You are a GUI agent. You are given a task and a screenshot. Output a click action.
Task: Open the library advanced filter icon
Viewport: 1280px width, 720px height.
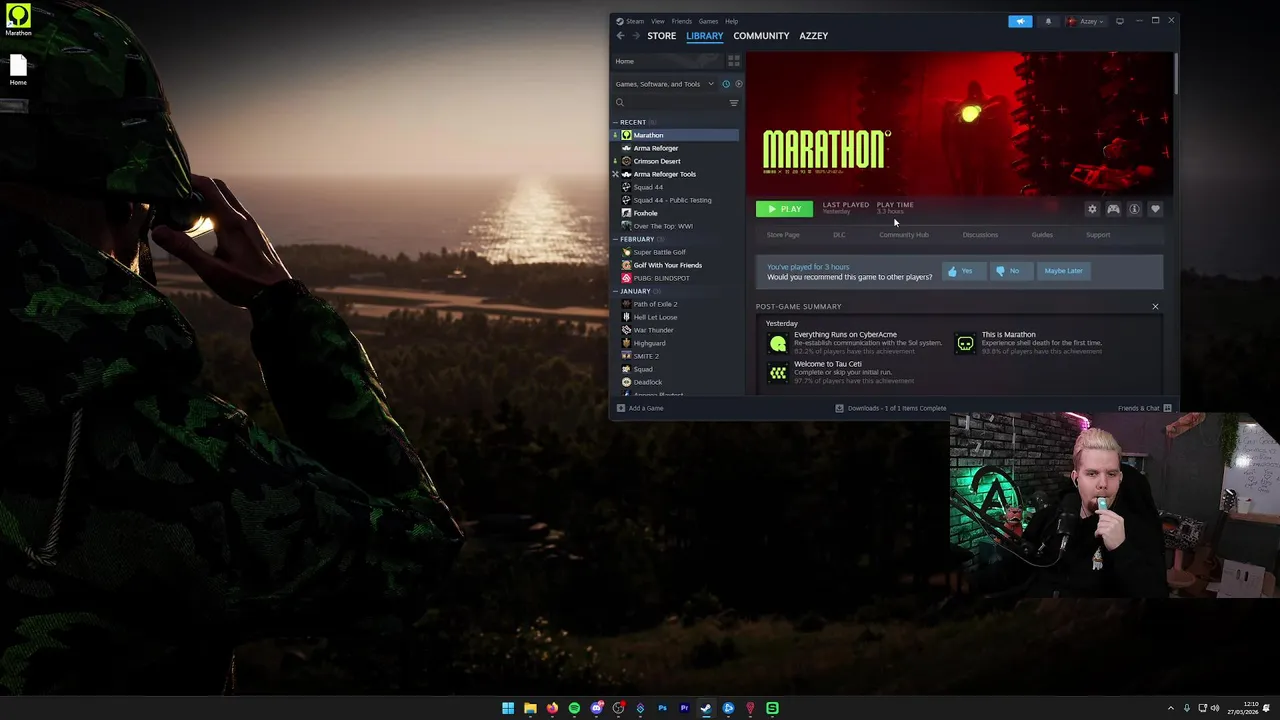click(x=733, y=103)
